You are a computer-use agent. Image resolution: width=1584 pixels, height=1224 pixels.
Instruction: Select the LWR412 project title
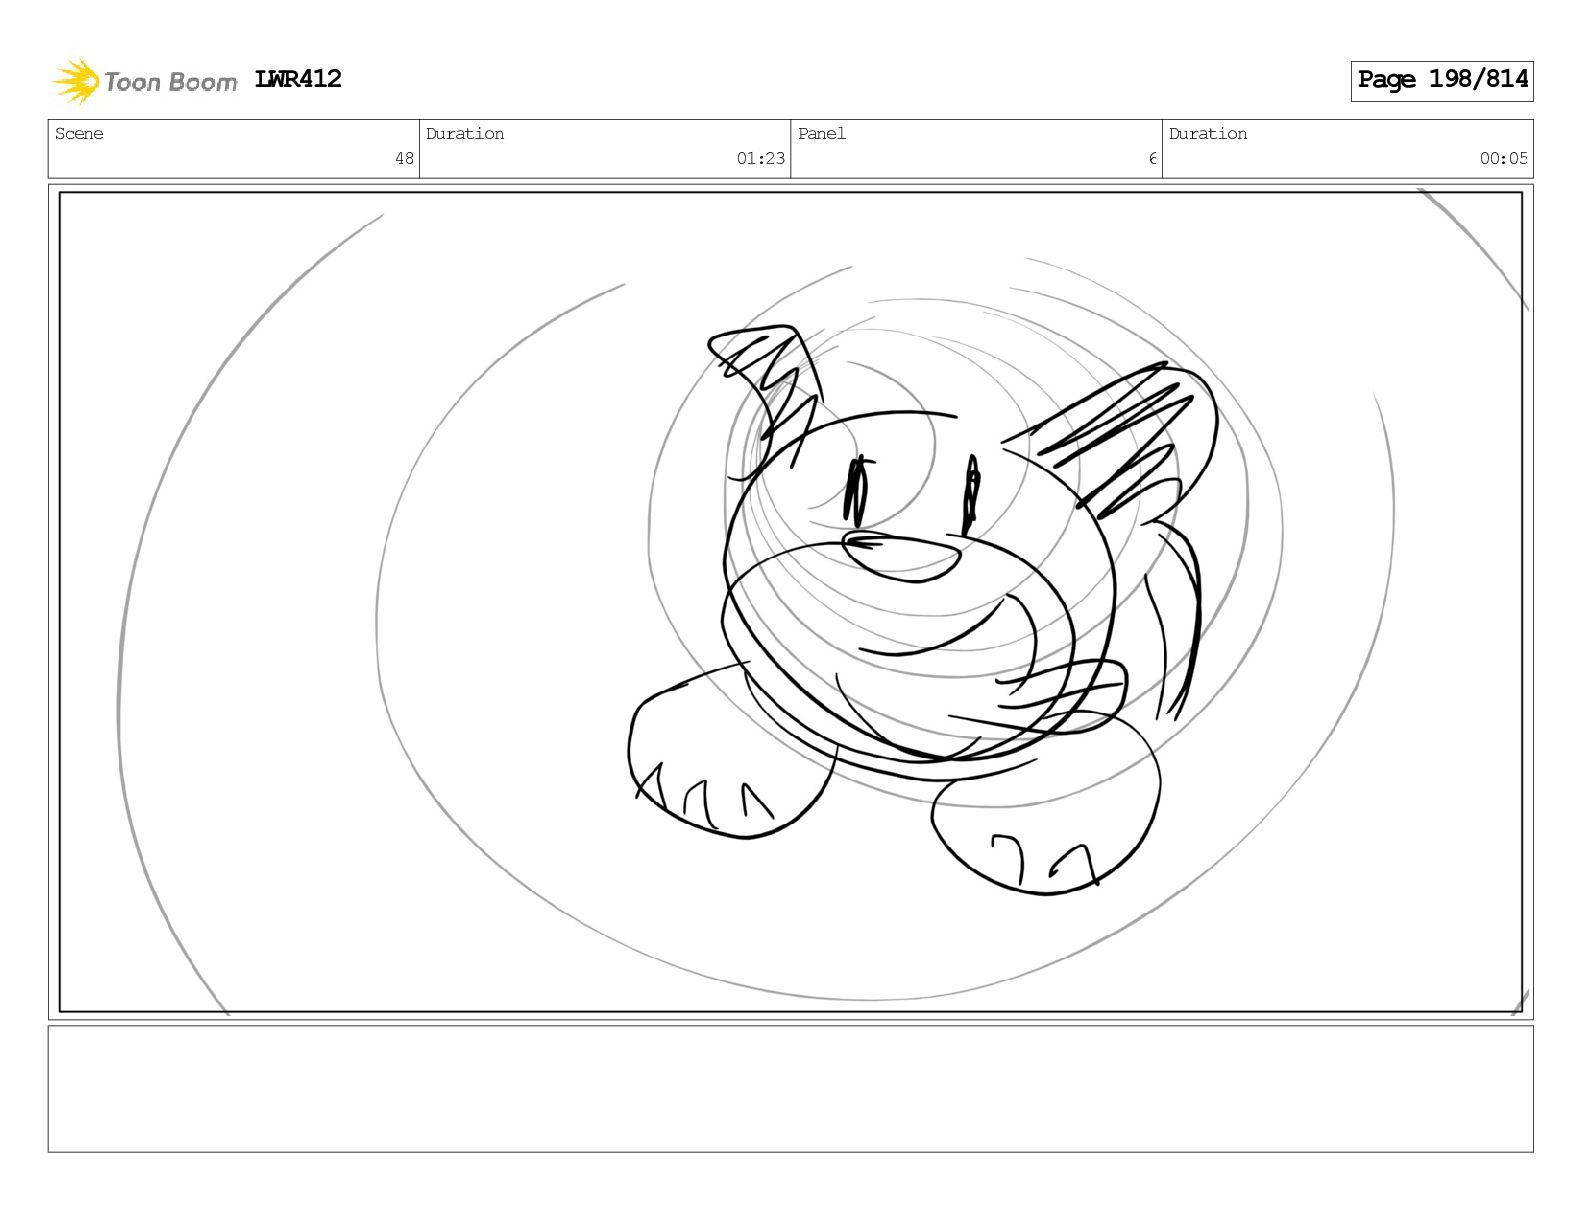click(x=298, y=79)
